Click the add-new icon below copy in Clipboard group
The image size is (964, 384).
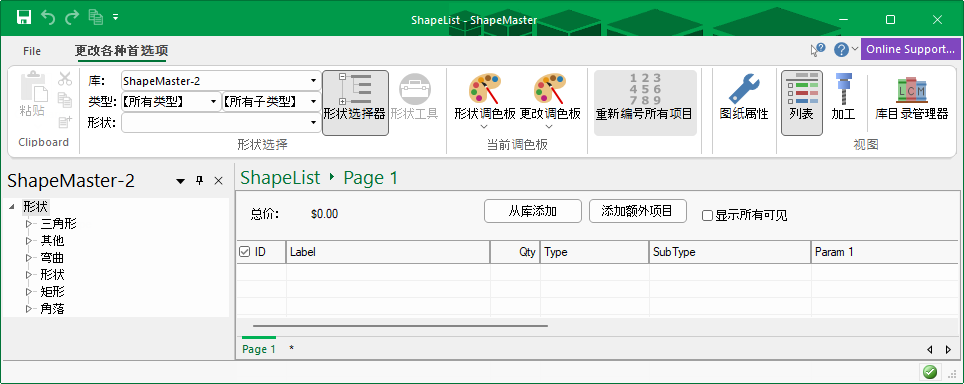point(65,122)
